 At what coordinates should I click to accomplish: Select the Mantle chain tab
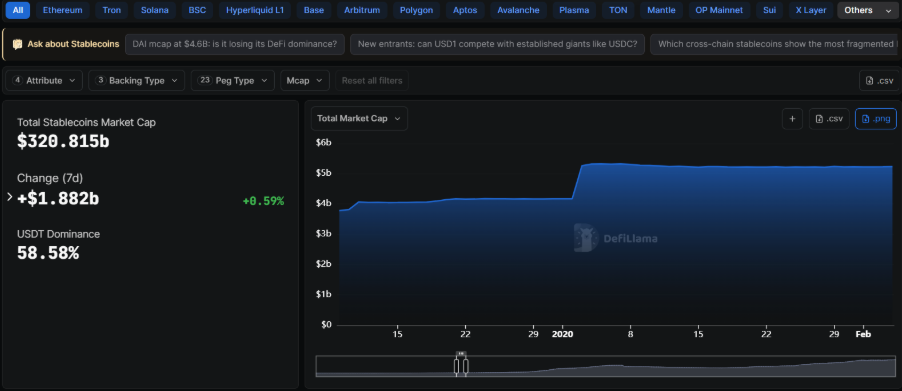pos(661,10)
